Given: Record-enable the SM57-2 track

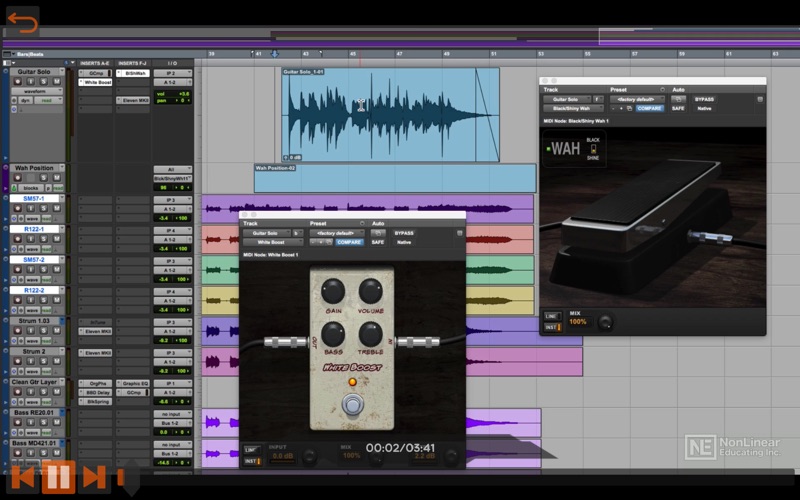Looking at the screenshot, I should (x=17, y=269).
